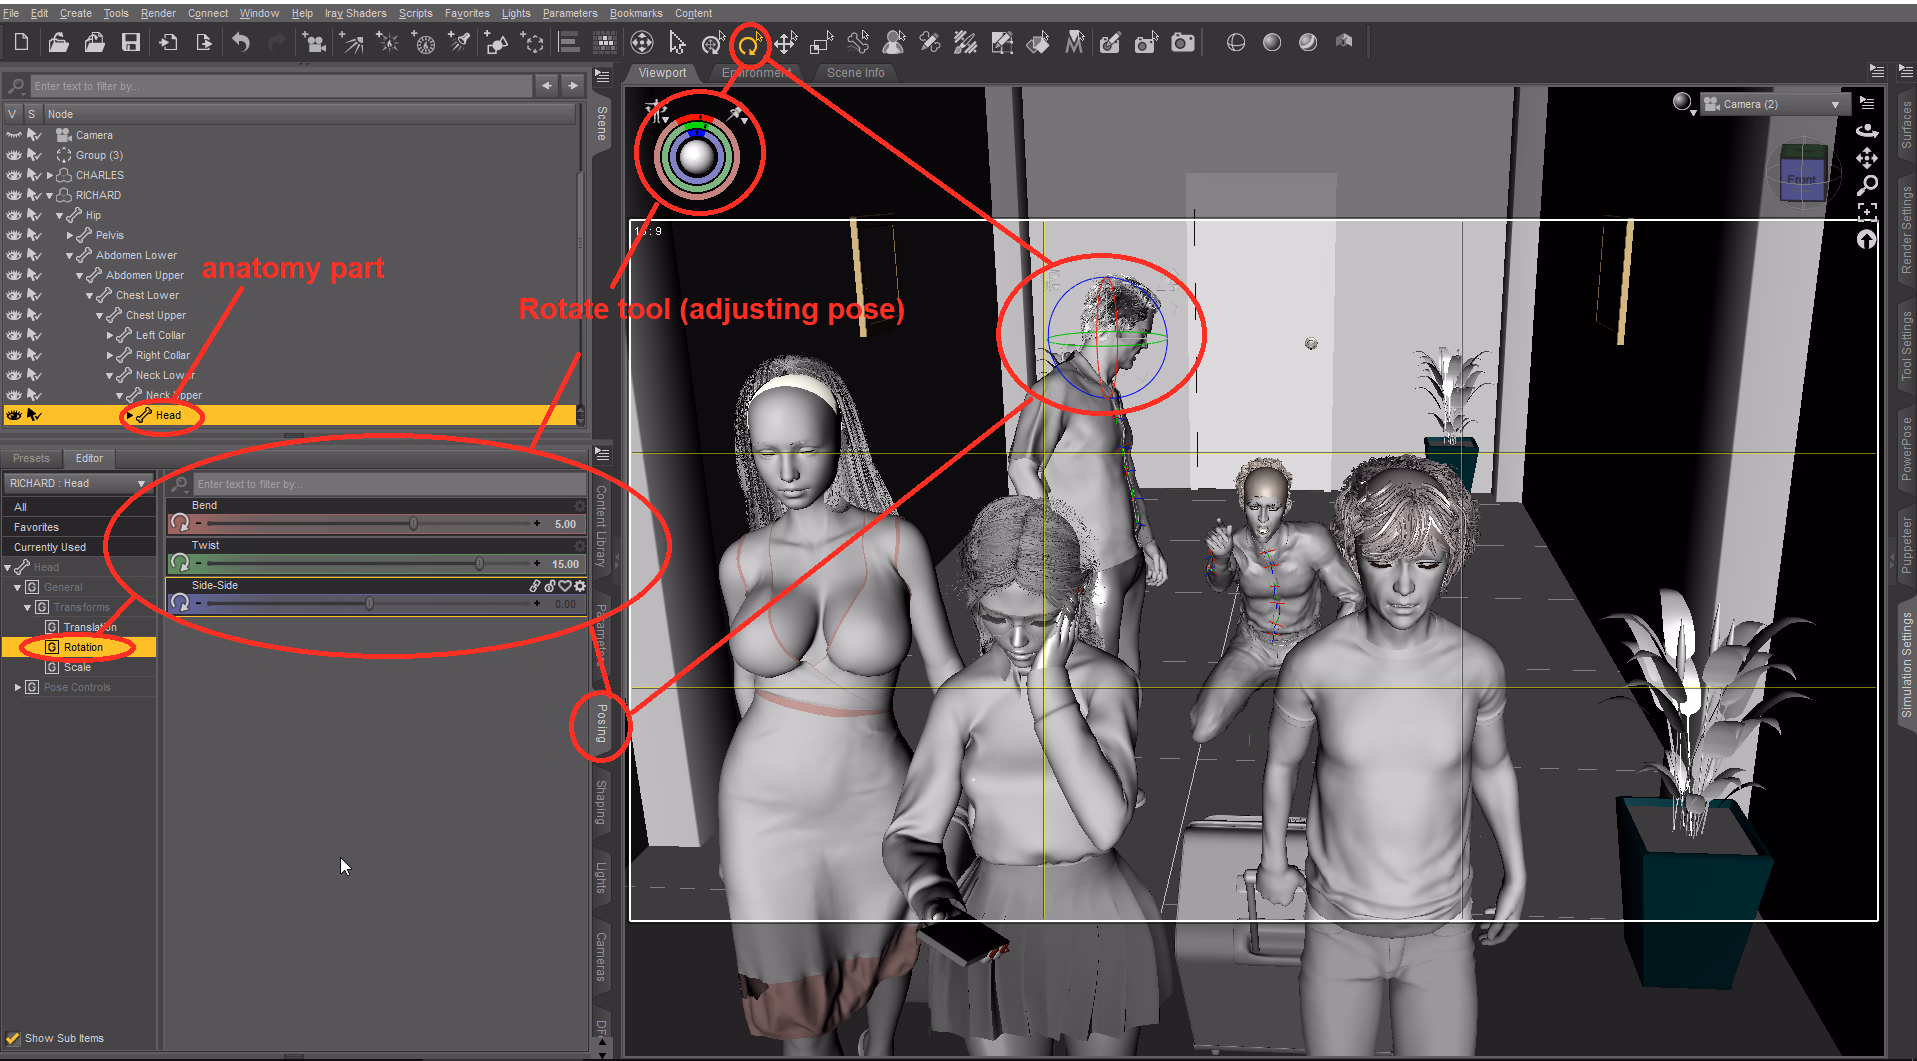Select the Translate tool icon

tap(785, 43)
